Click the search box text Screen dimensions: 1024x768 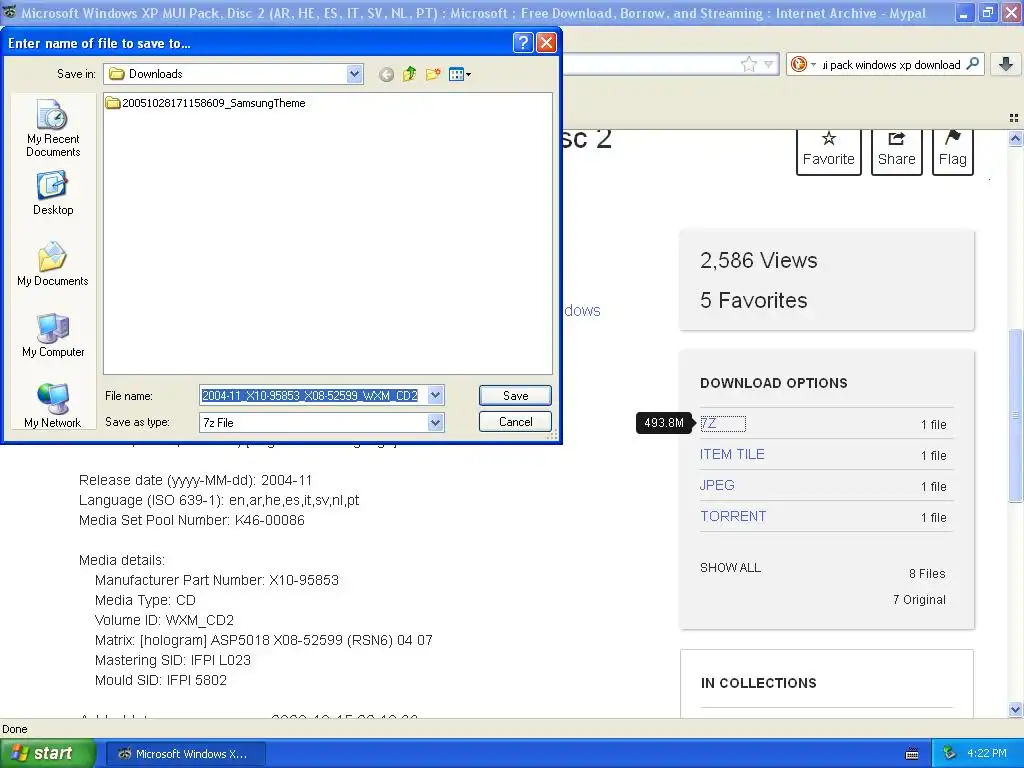[891, 65]
